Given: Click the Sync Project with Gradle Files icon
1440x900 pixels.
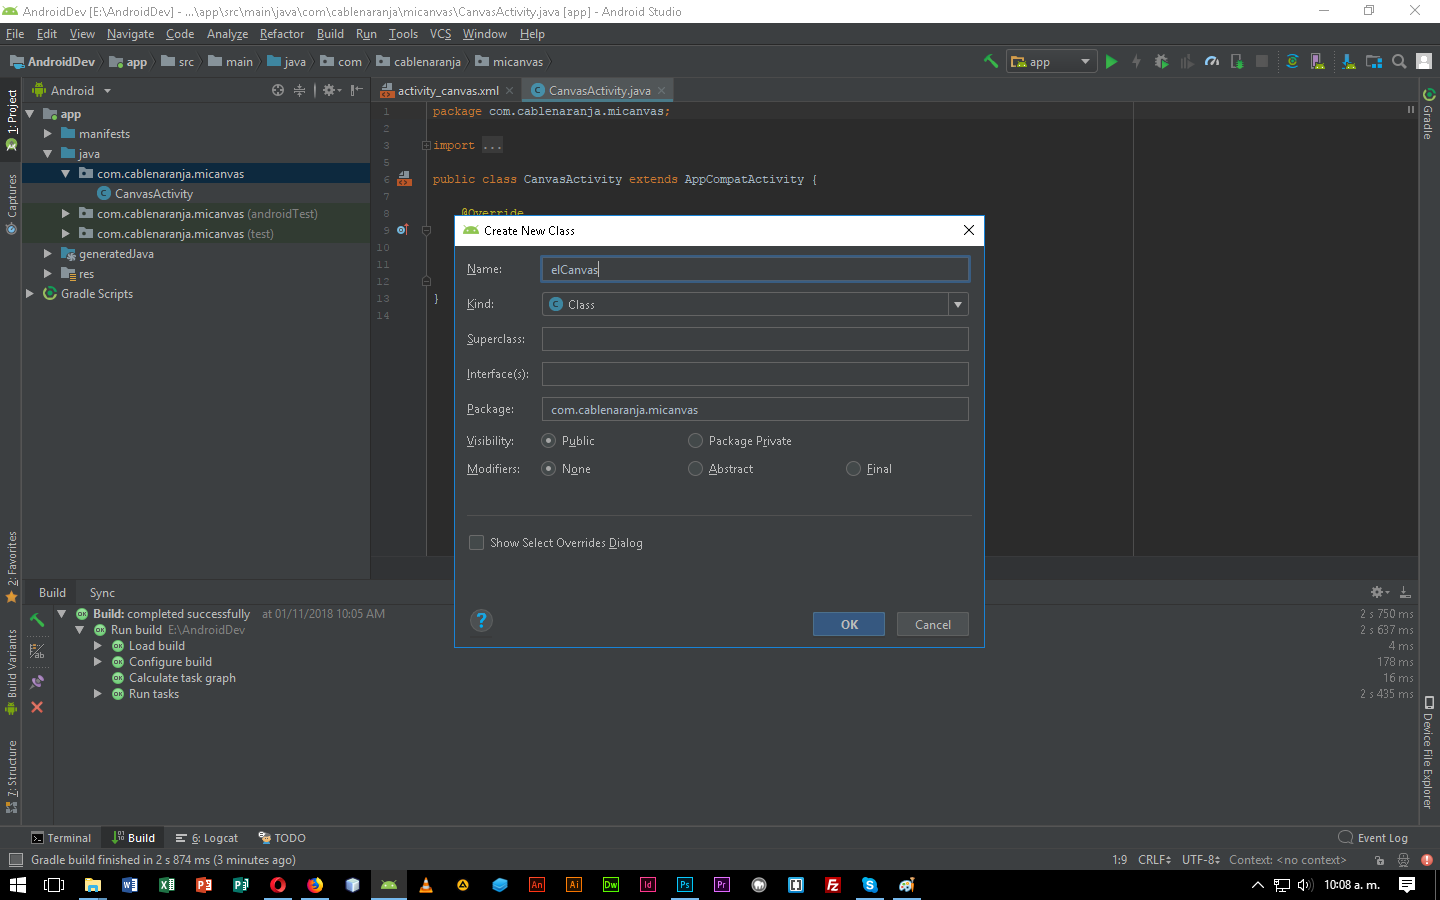Looking at the screenshot, I should click(1292, 61).
